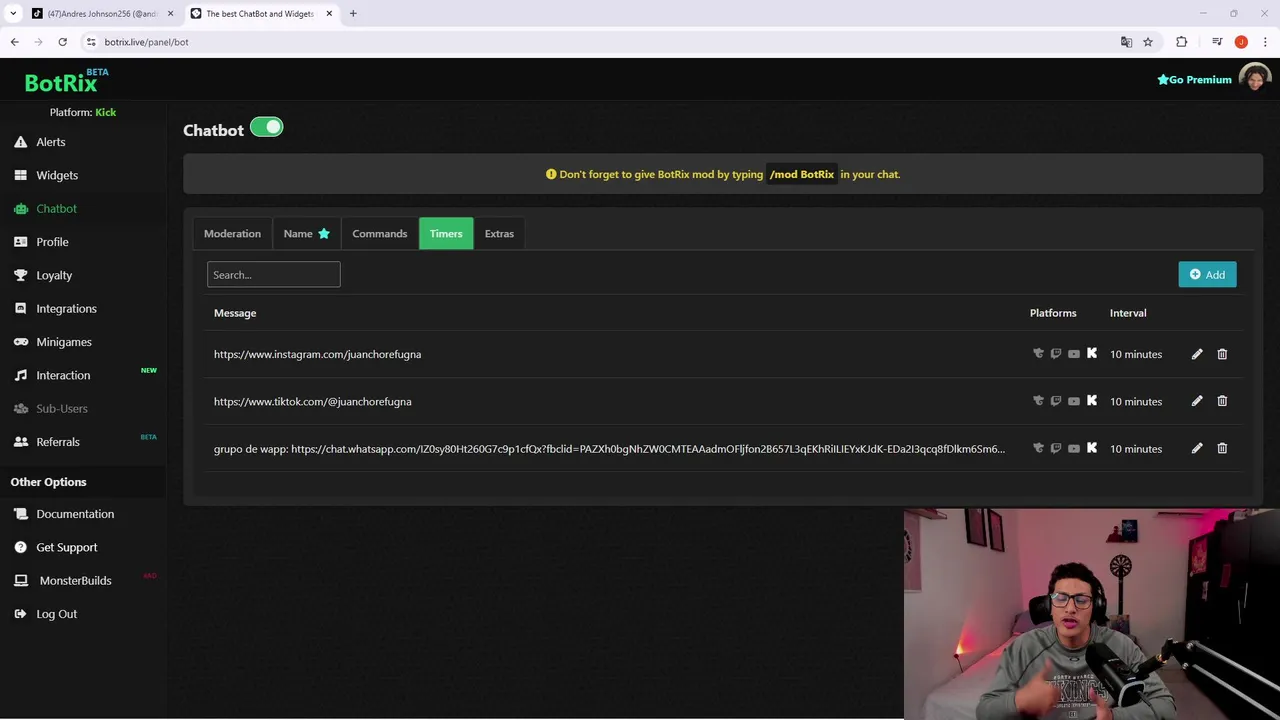Toggle YouTube platform on the instagram timer
This screenshot has height=720, width=1280.
[x=1074, y=353]
